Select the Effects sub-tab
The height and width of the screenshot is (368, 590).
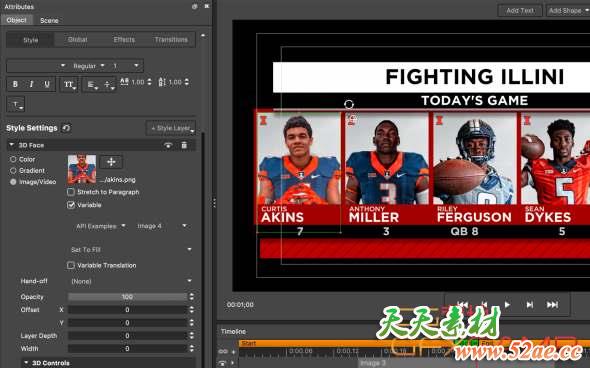124,40
